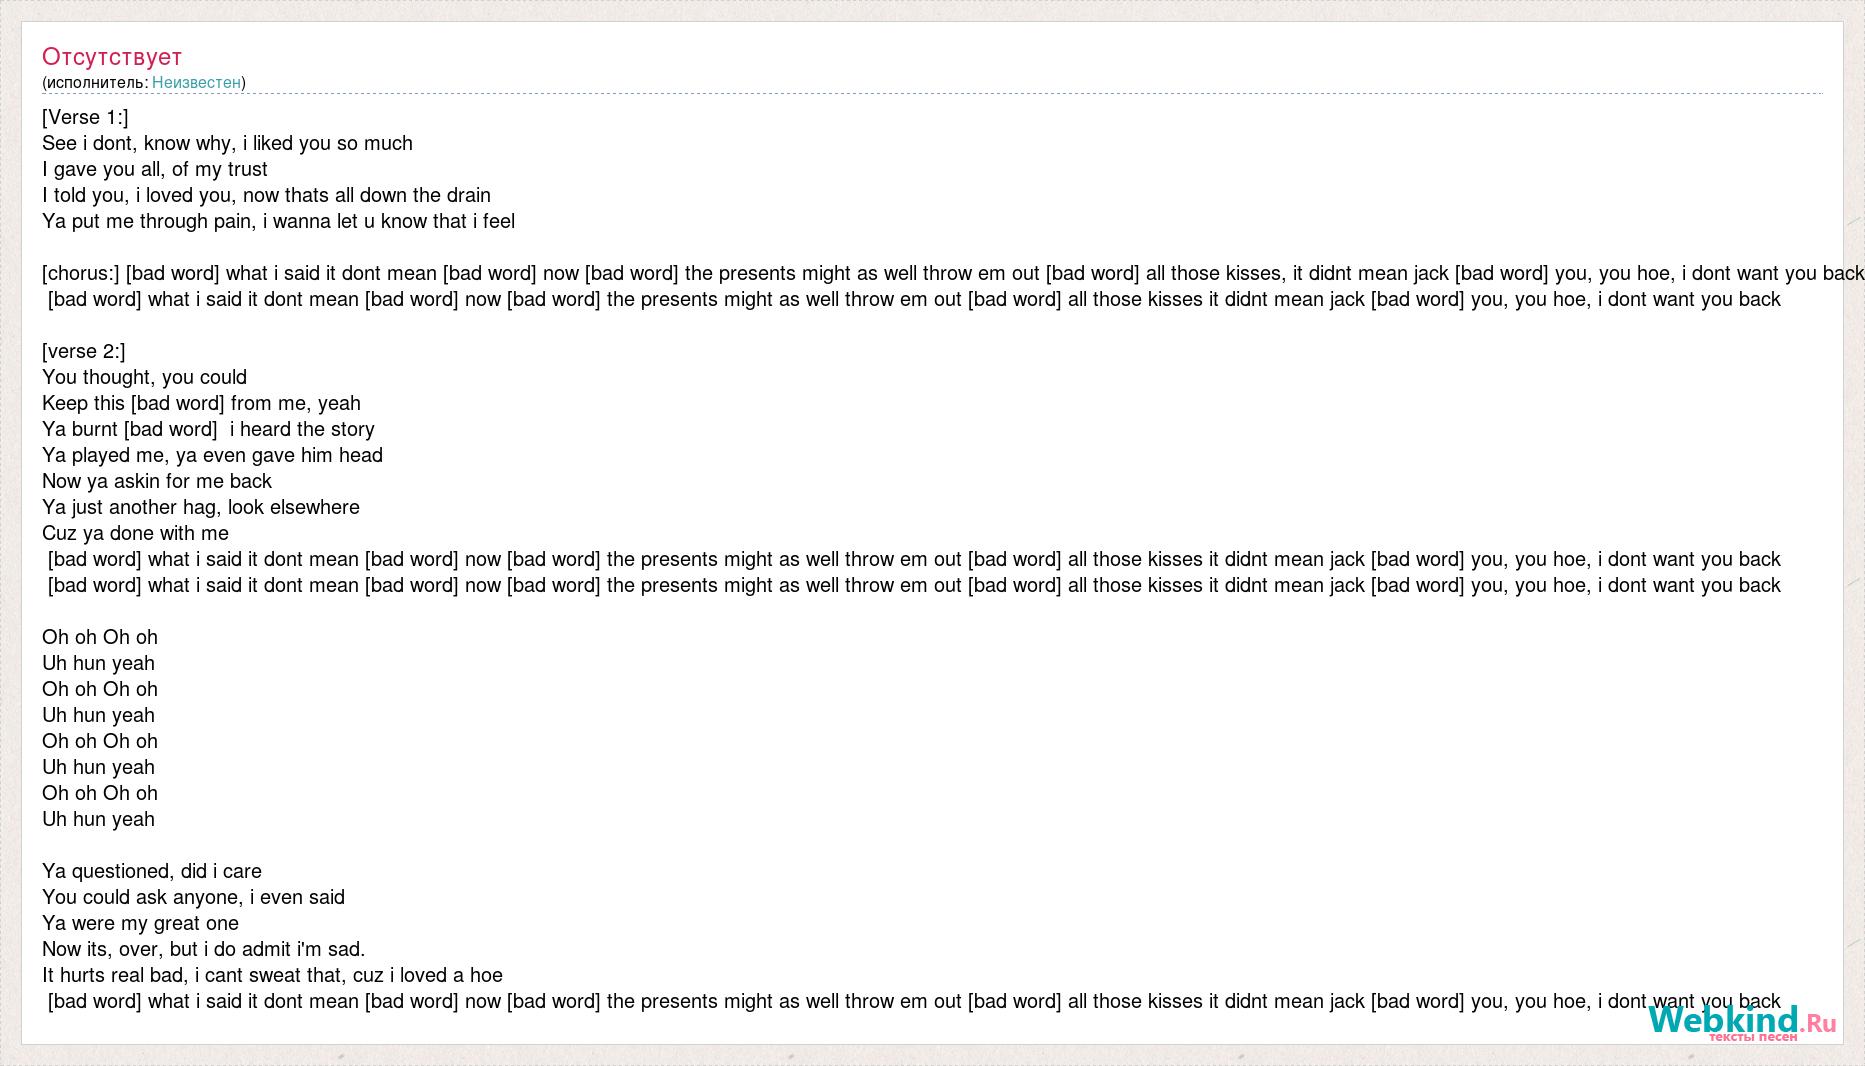Screen dimensions: 1865x1066
Task: Click the Отсутствует song title
Action: click(x=112, y=57)
